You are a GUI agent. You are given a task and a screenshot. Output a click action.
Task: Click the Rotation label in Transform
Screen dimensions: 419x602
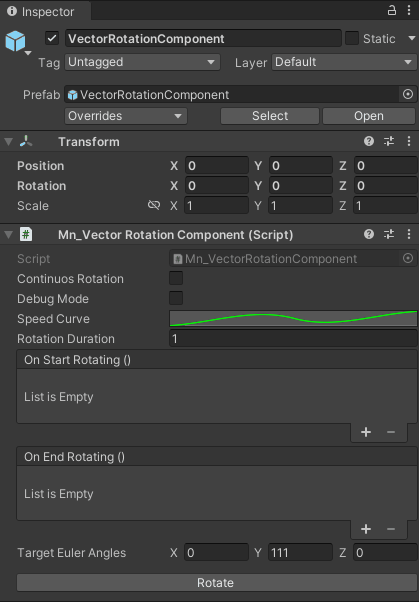coord(41,185)
